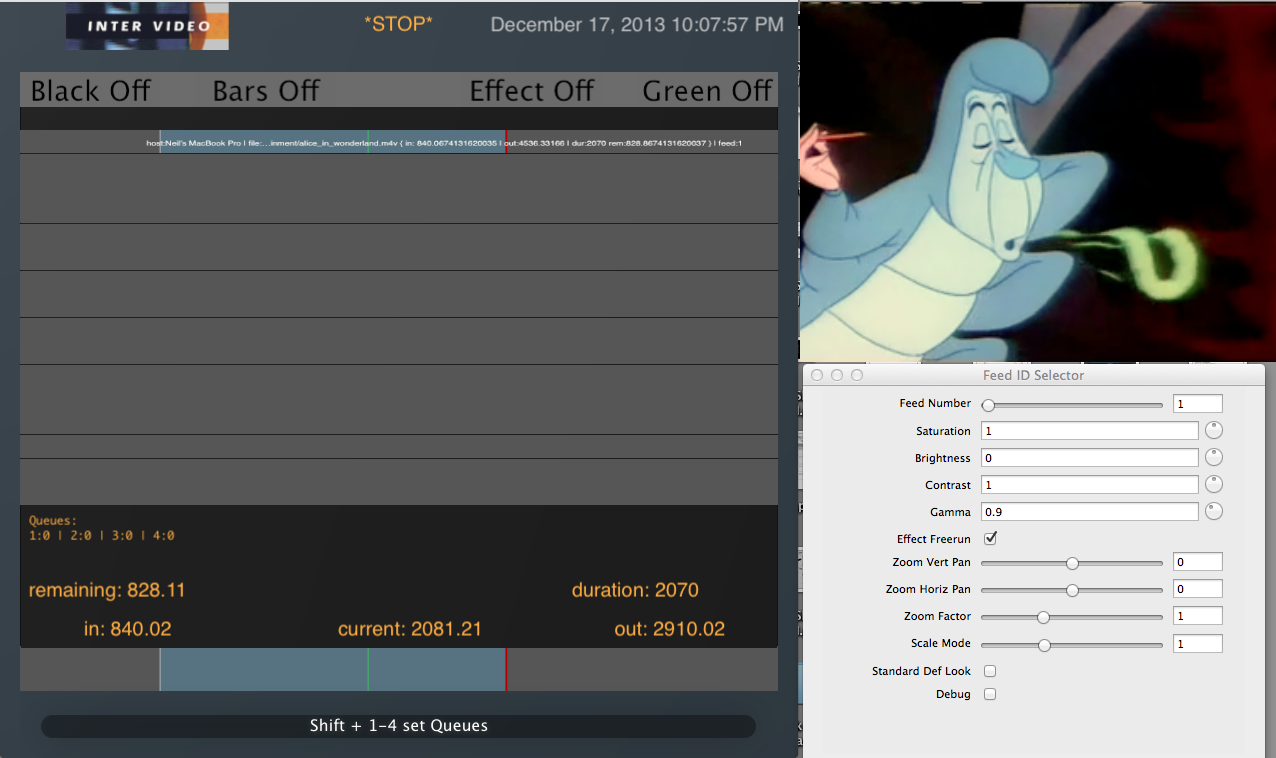Click the Inter Video logo
Image resolution: width=1276 pixels, height=758 pixels.
tap(147, 26)
